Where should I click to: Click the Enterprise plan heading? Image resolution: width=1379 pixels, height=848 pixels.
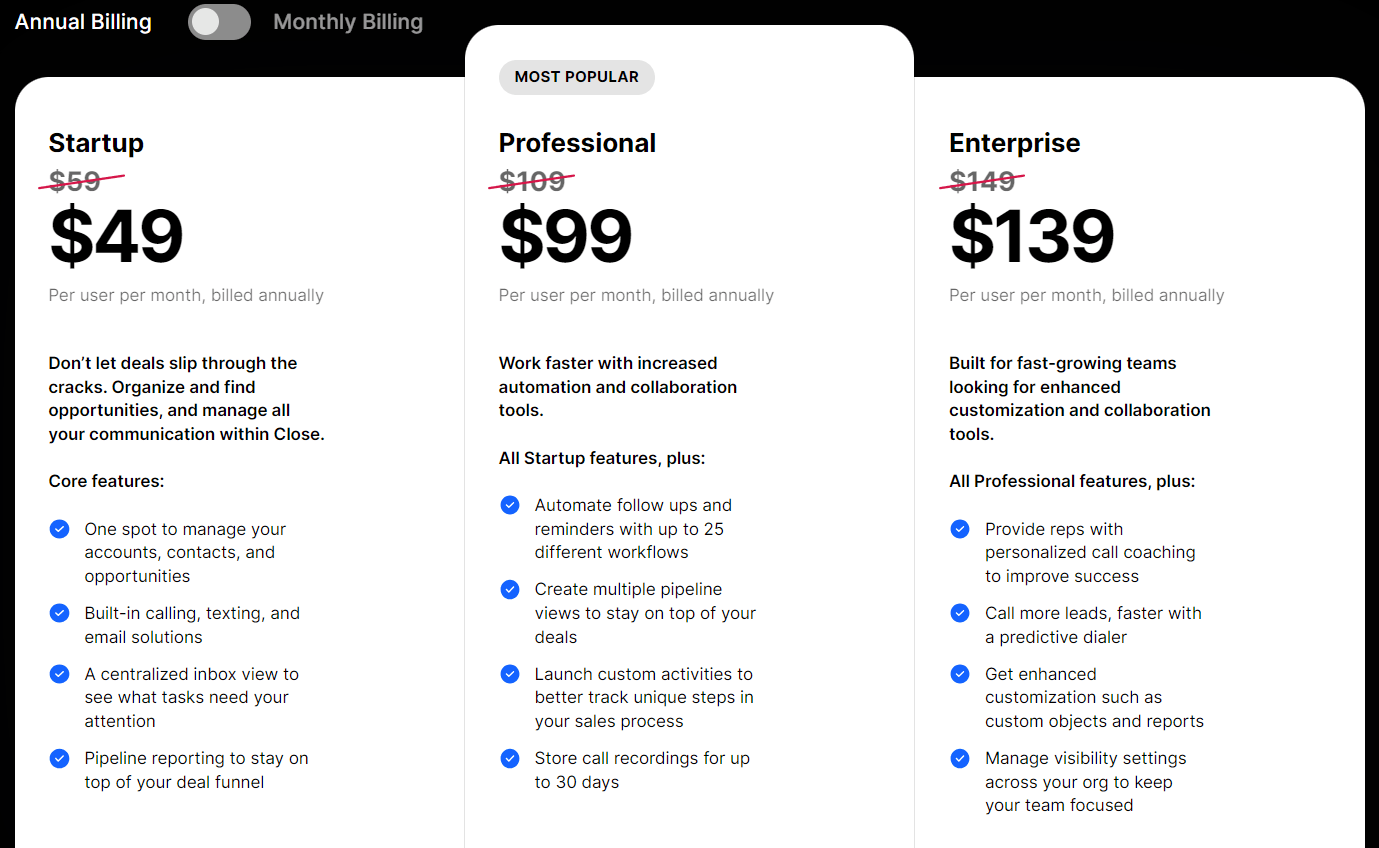tap(1014, 143)
